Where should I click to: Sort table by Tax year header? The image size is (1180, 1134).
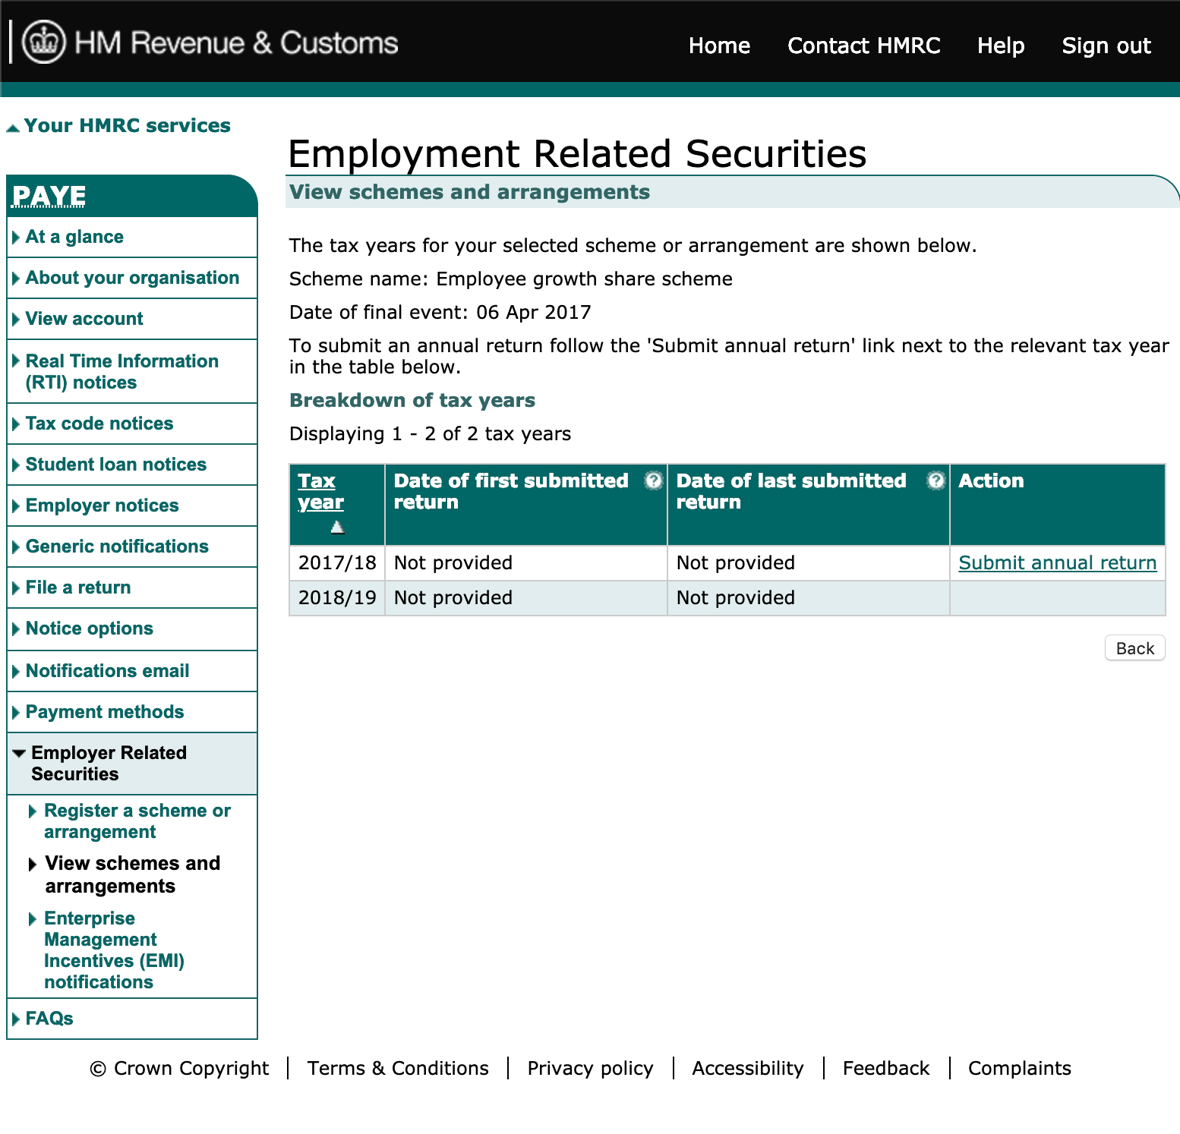tap(320, 492)
